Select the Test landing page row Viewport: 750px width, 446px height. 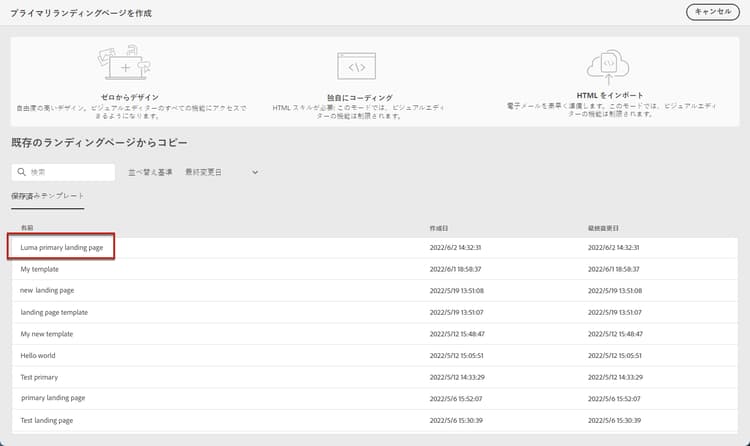pos(375,420)
